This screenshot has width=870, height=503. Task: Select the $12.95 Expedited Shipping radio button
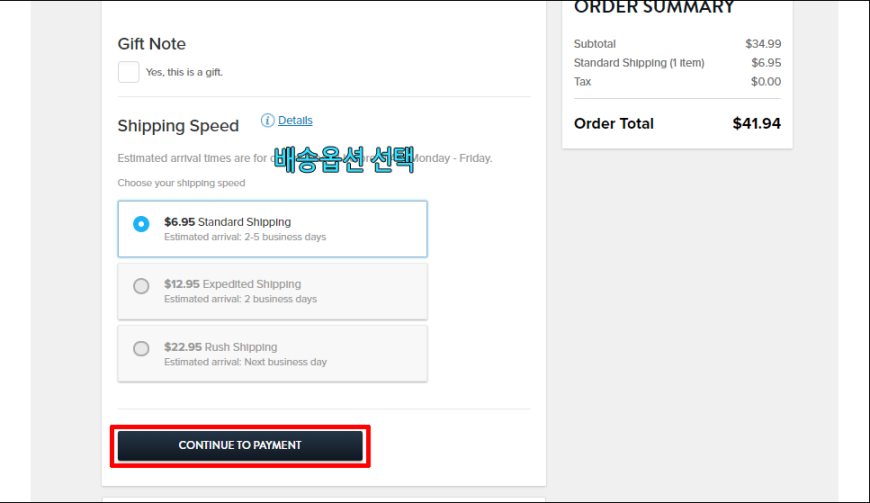coord(141,286)
